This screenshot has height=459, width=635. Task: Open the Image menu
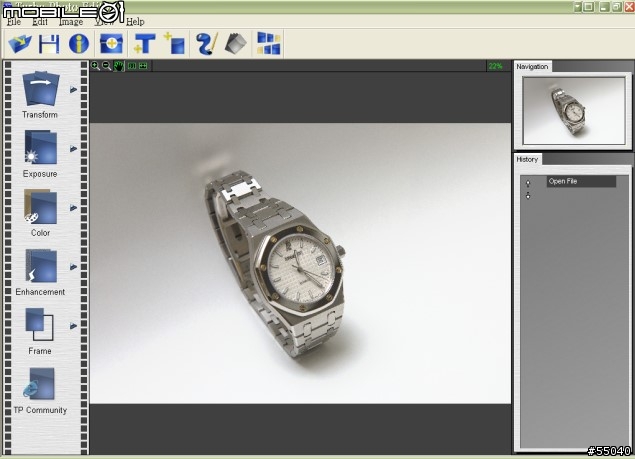click(x=71, y=22)
